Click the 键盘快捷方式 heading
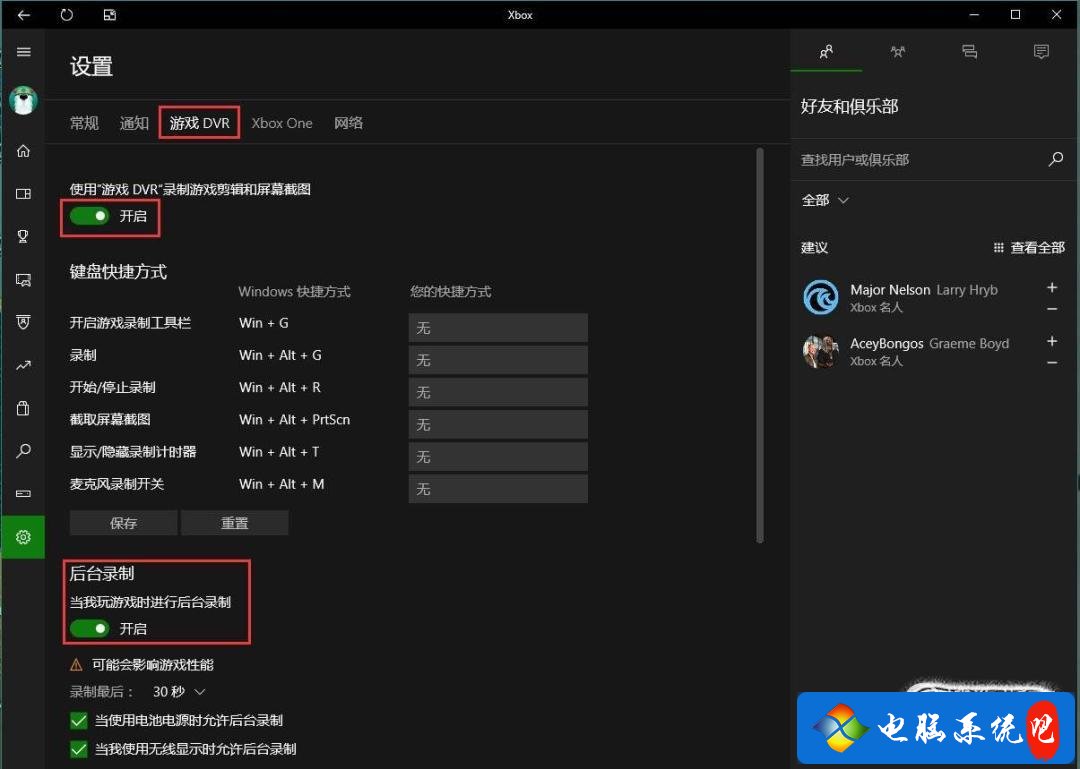Viewport: 1080px width, 769px height. pos(118,272)
